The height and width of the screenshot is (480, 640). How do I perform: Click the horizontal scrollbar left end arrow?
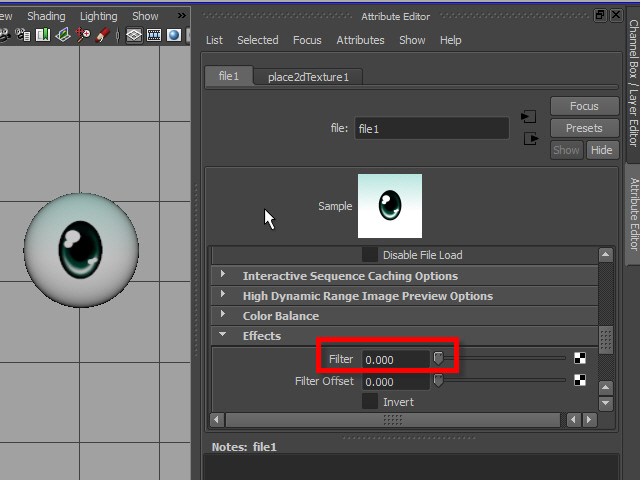(216, 420)
